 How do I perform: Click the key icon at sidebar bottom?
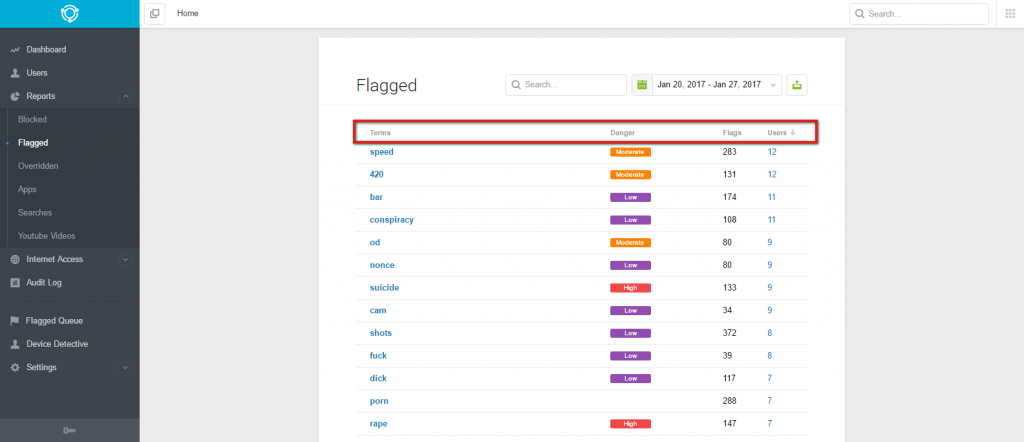(x=69, y=430)
